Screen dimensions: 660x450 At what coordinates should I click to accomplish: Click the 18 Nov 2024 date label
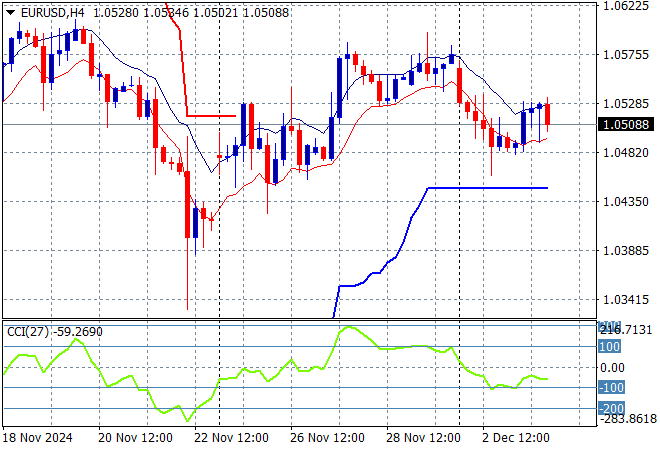click(37, 438)
